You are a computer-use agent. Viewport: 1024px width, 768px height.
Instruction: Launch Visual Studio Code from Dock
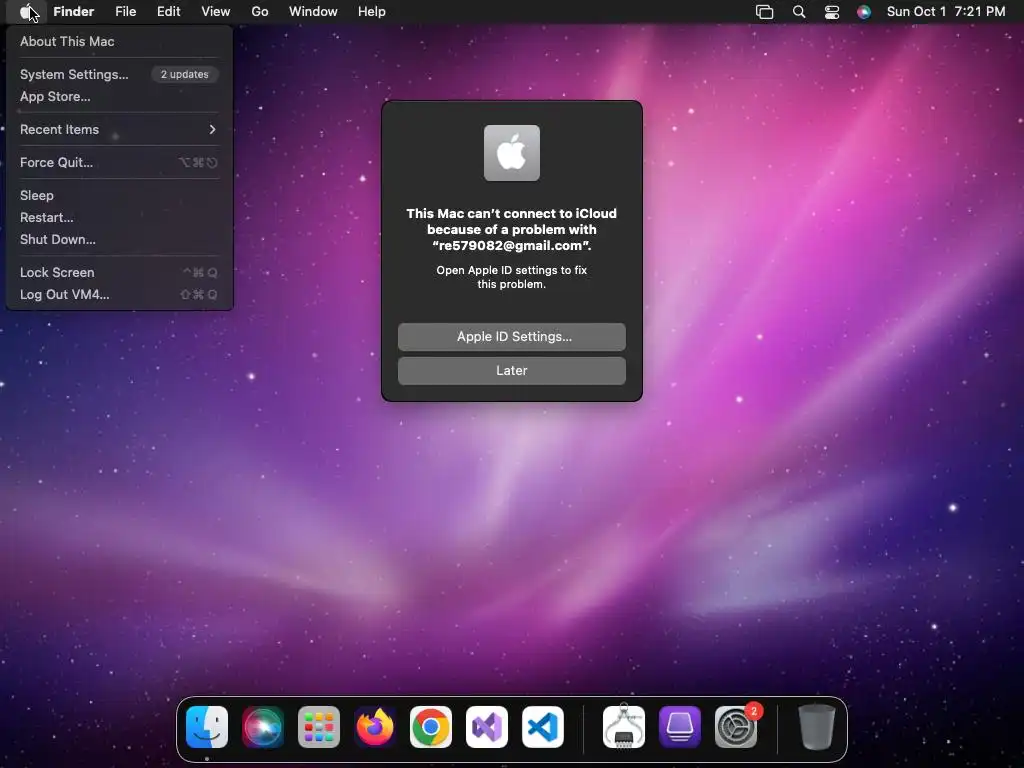click(543, 727)
